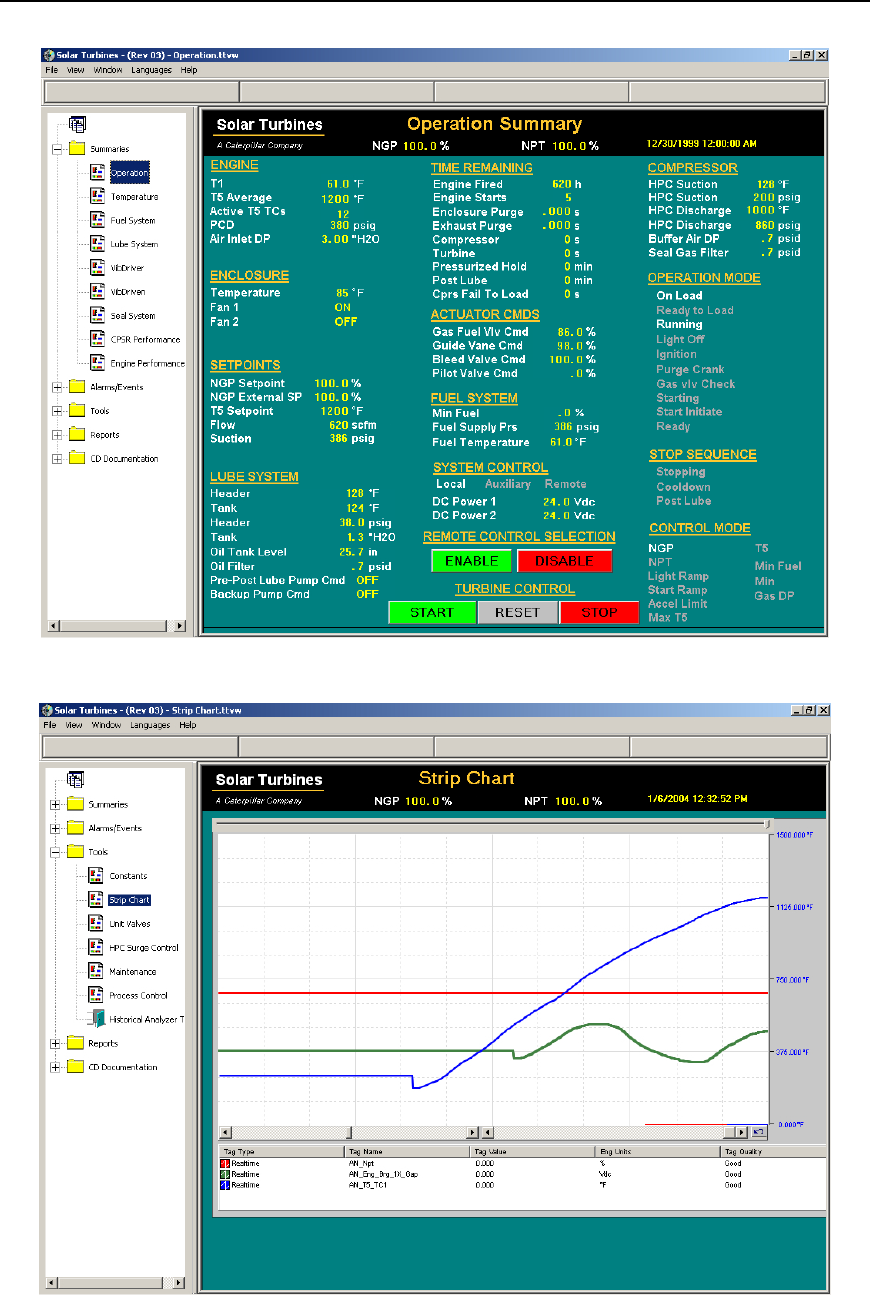Click the blue swatch beside AN_T5_TC1 row
The width and height of the screenshot is (870, 1295).
click(x=225, y=1185)
